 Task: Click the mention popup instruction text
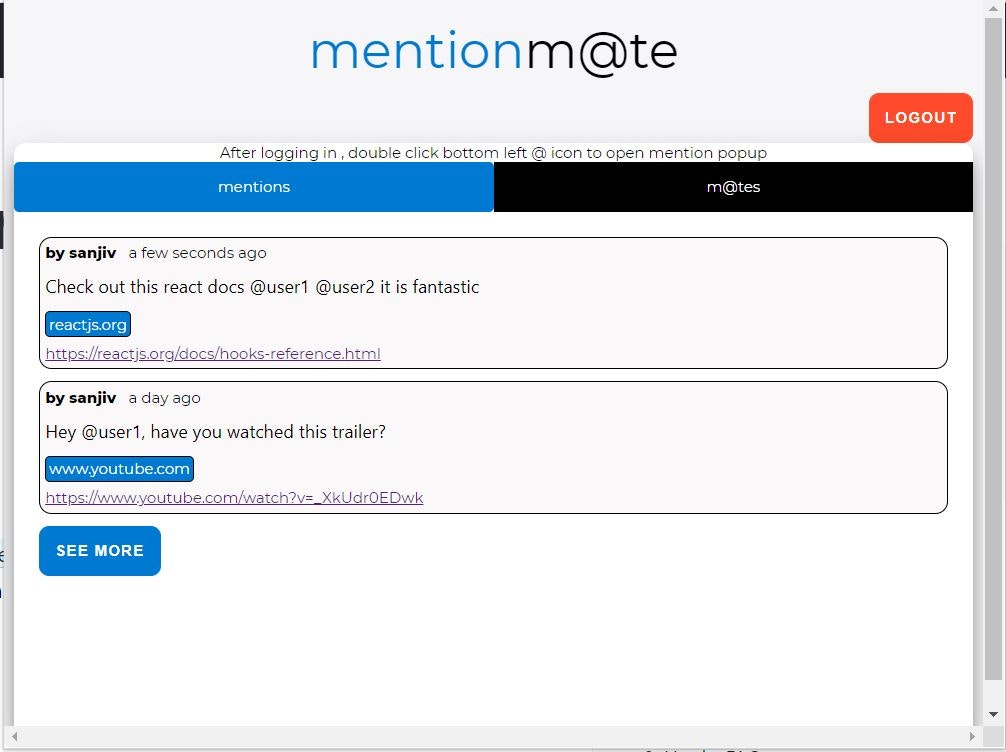coord(493,153)
